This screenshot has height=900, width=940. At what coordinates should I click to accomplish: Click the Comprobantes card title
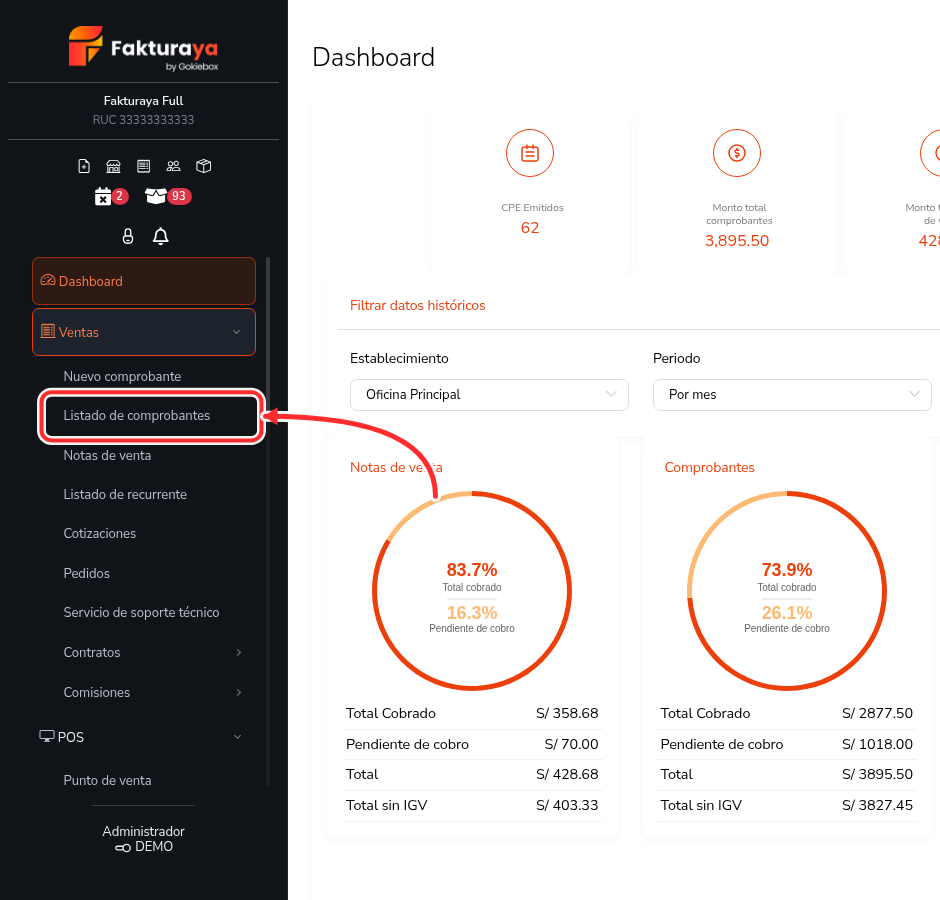709,468
